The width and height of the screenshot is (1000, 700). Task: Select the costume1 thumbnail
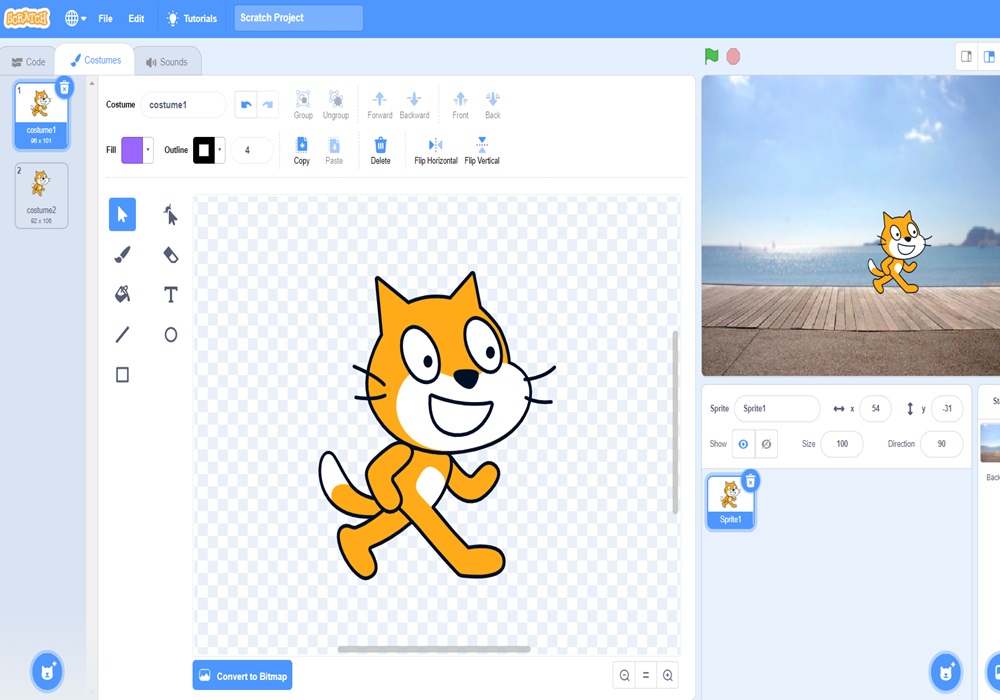tap(41, 116)
